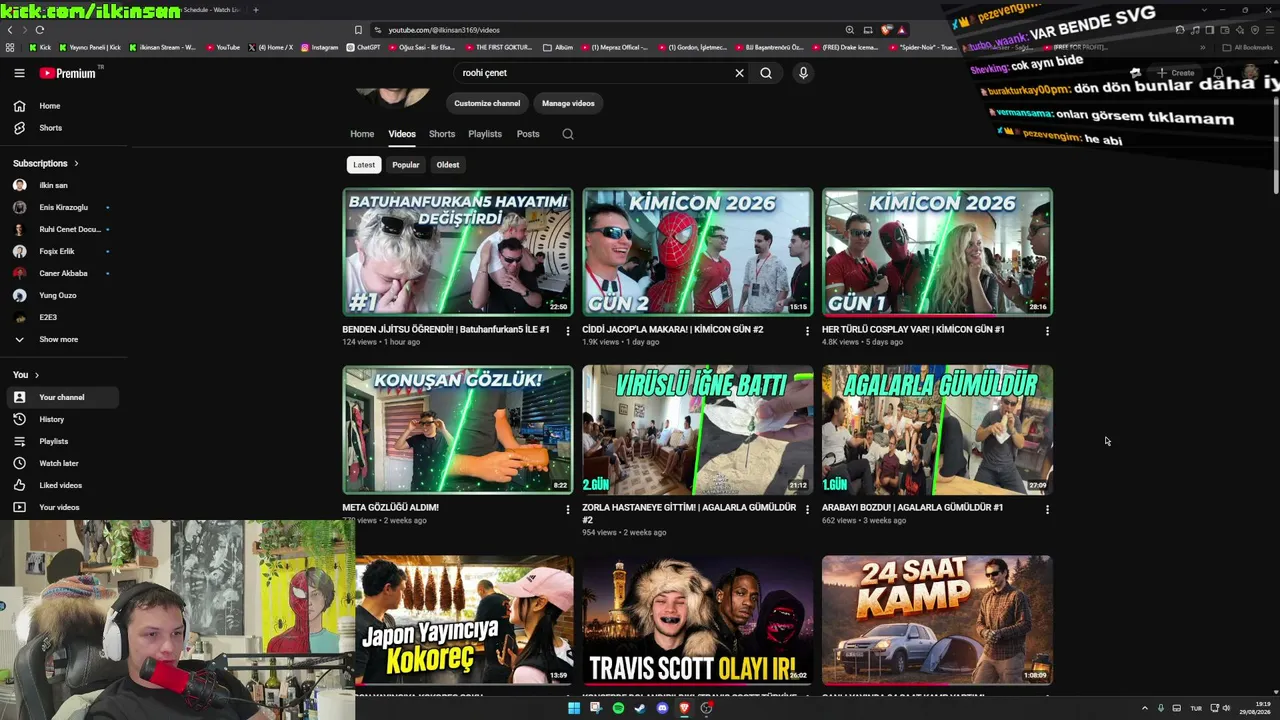The image size is (1280, 720).
Task: Open options for ZORLA HASTANEYE GİTTİM video
Action: click(808, 509)
